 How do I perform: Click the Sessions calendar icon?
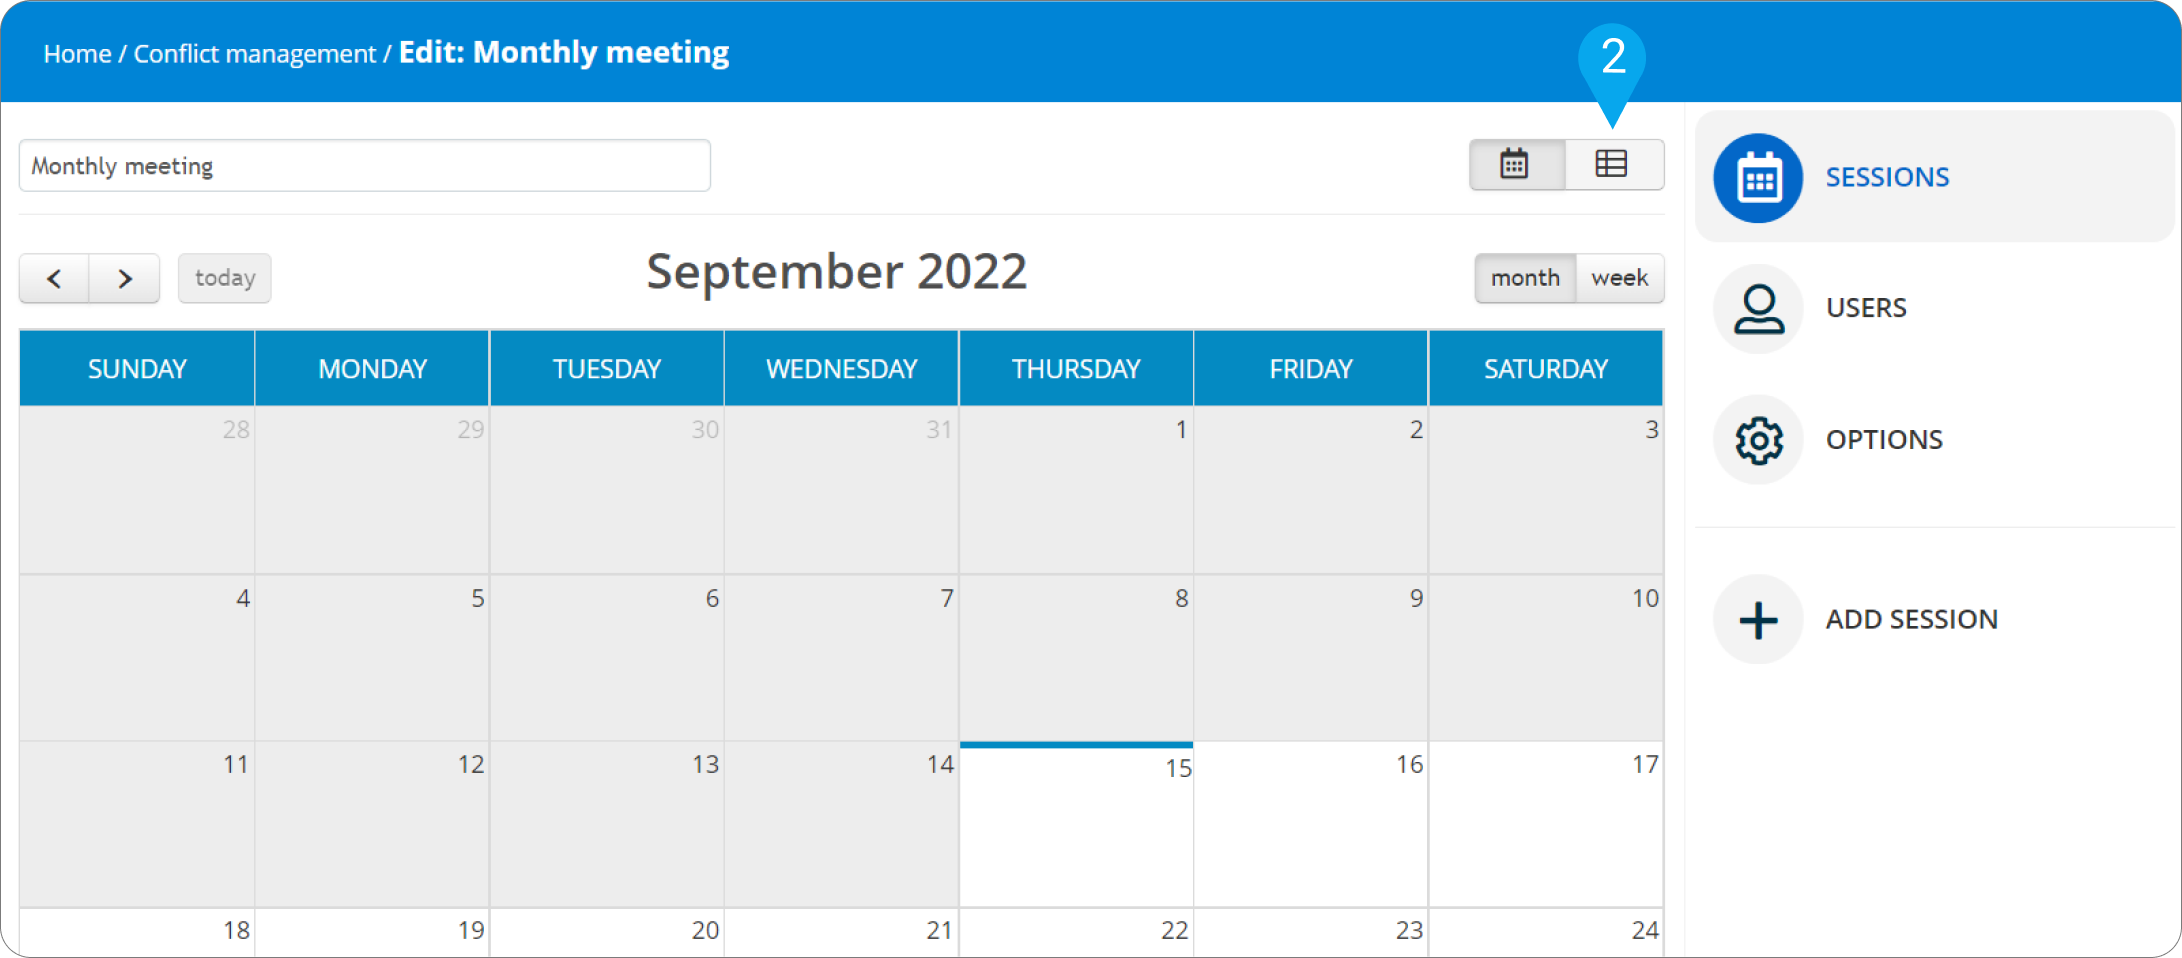1758,178
